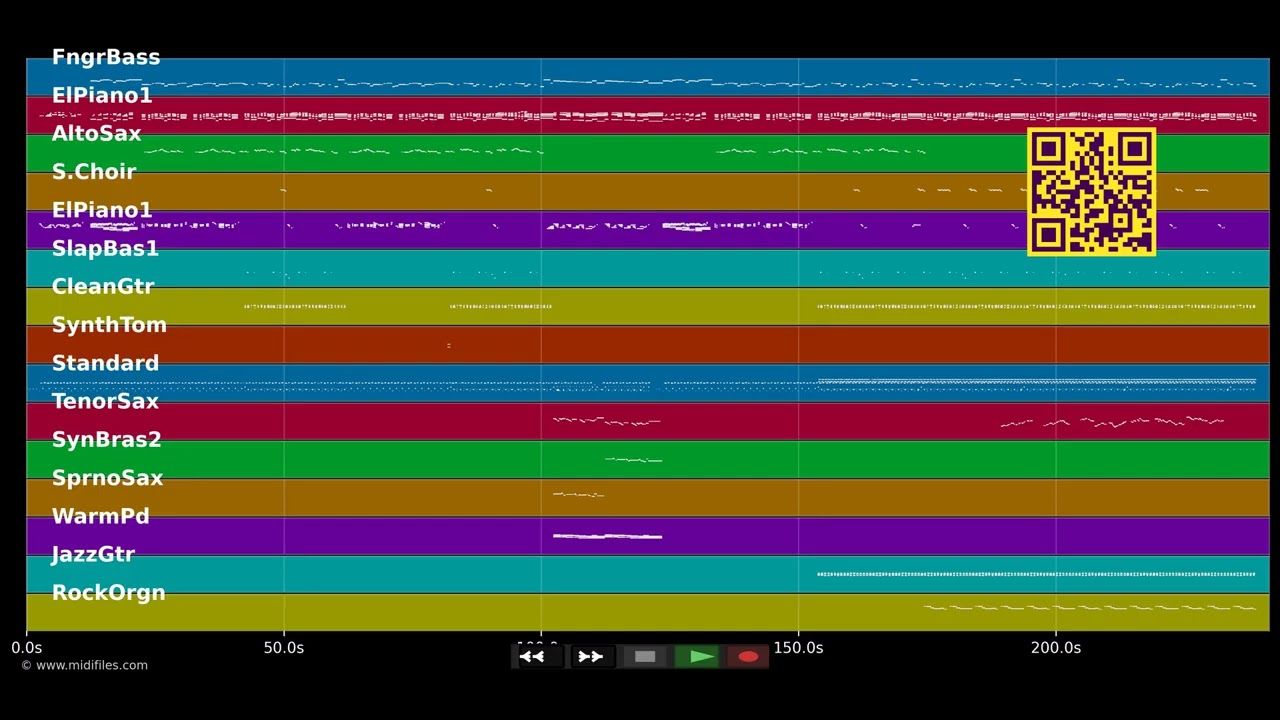Select the SynthTom track label

click(109, 325)
